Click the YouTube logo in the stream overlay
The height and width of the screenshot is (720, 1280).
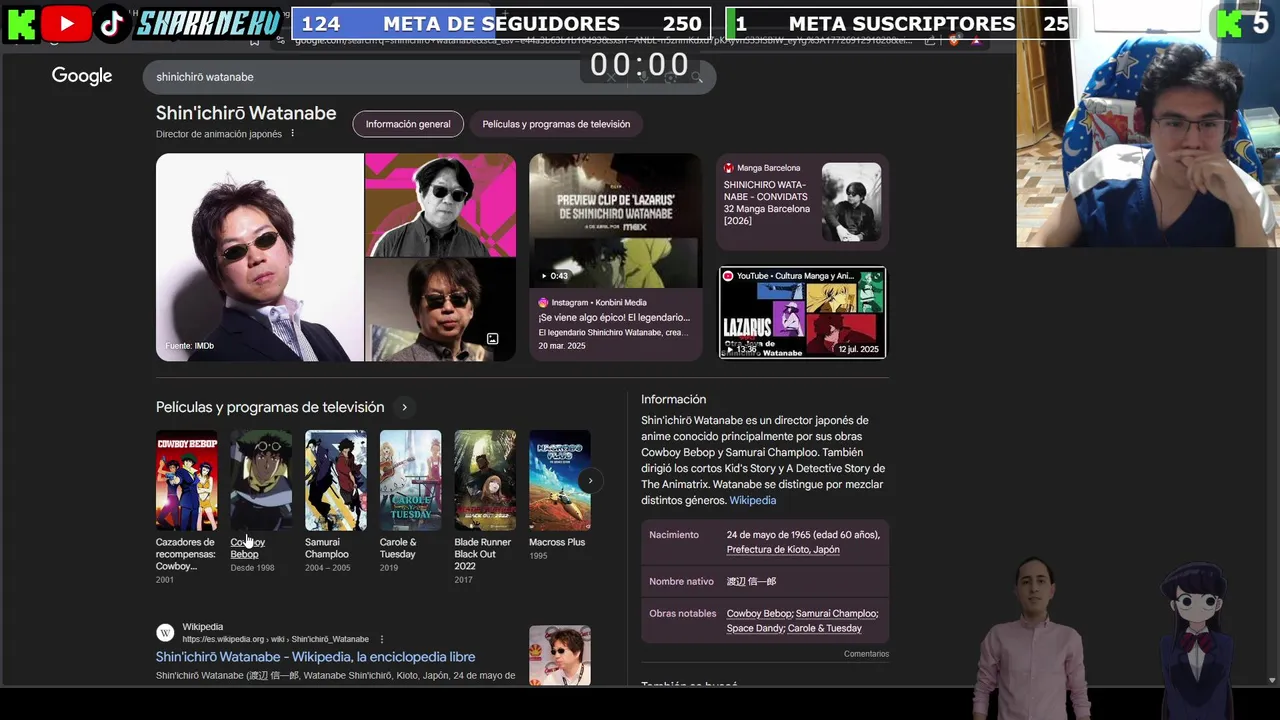click(x=67, y=24)
